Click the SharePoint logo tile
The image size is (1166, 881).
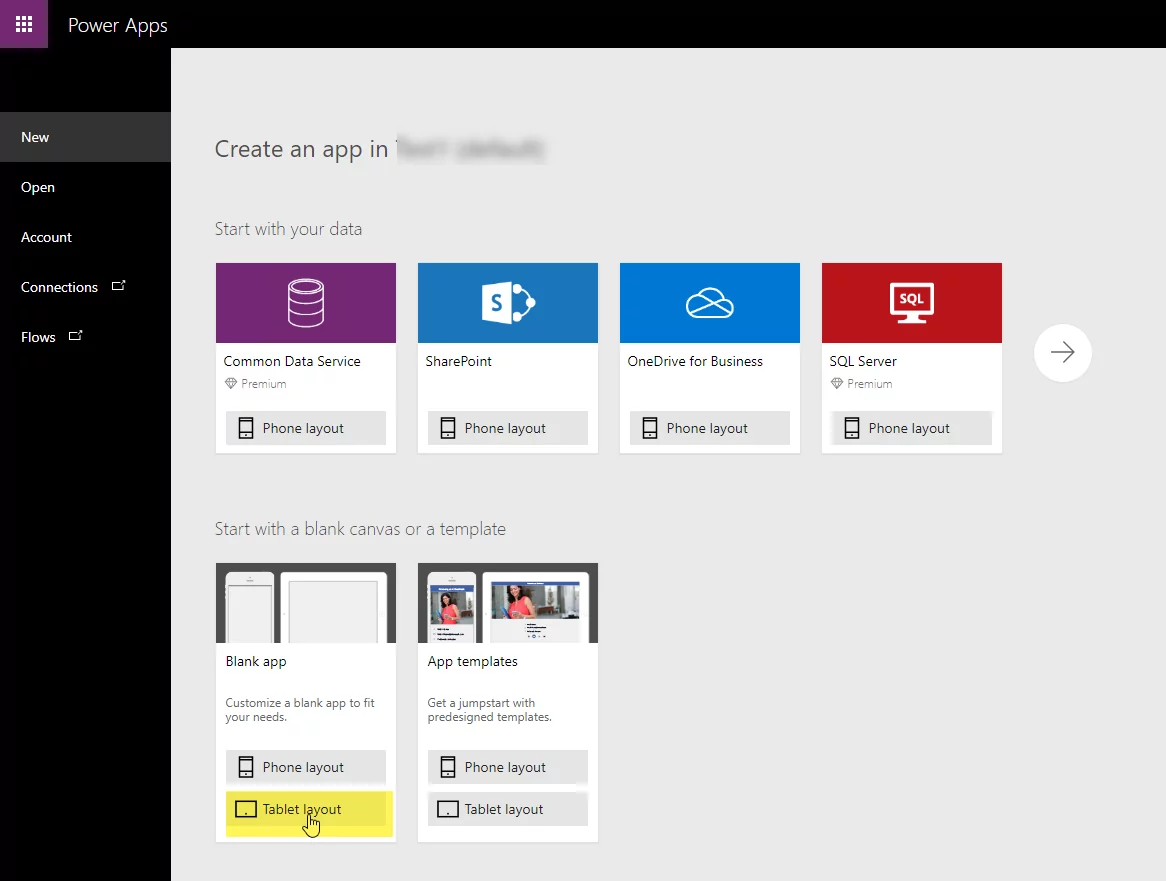tap(508, 303)
